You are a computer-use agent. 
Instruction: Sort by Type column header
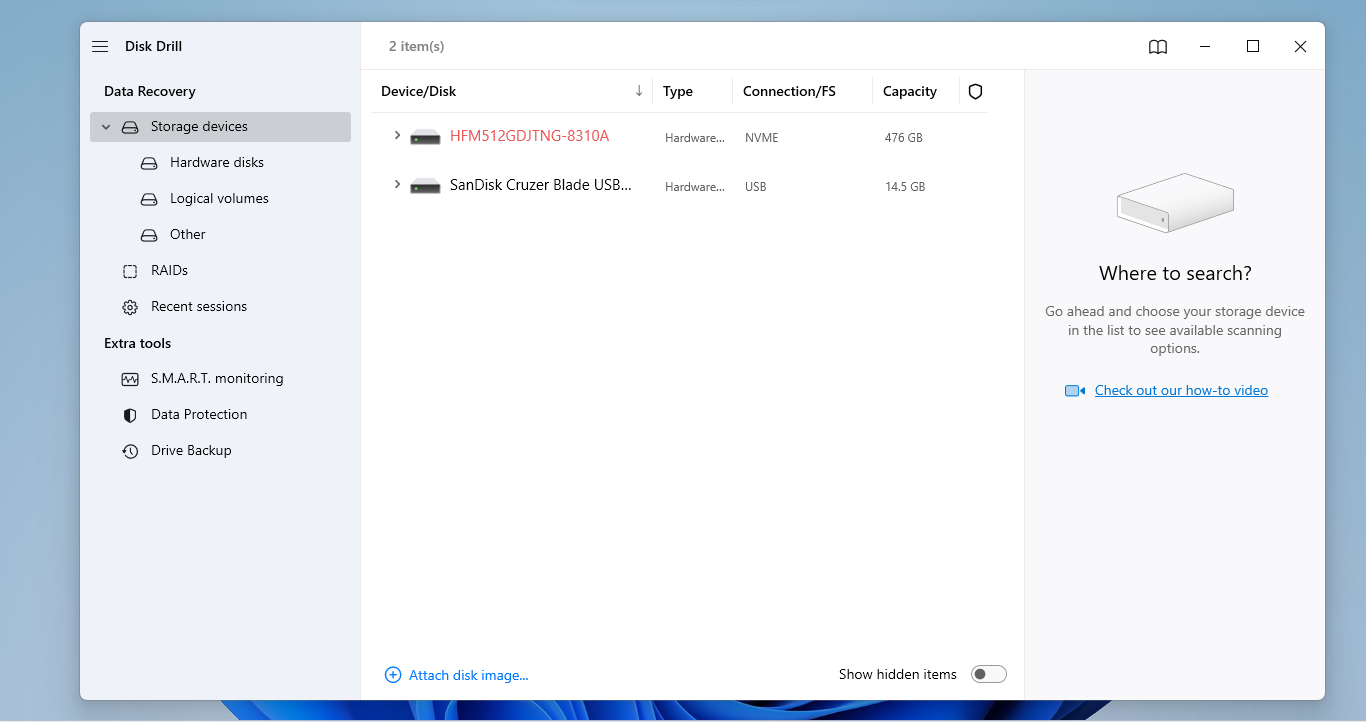coord(678,91)
